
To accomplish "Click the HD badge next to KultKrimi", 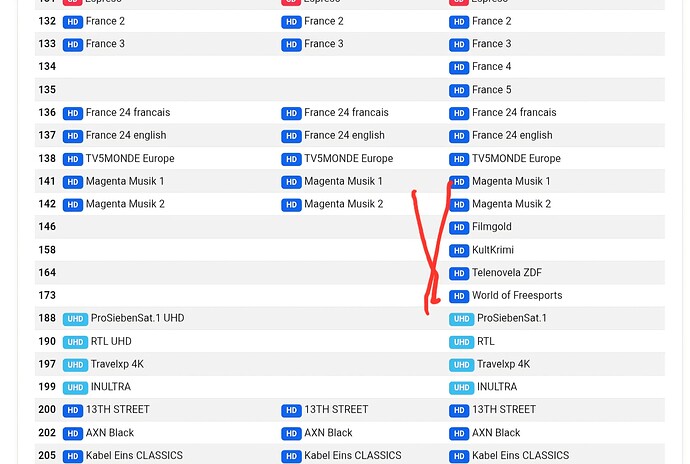I will tap(459, 250).
